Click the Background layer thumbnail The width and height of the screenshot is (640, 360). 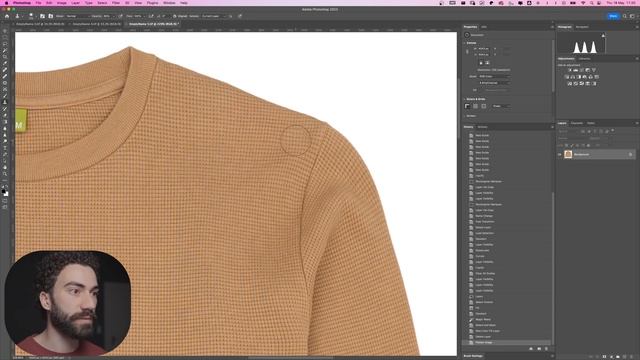[x=568, y=154]
